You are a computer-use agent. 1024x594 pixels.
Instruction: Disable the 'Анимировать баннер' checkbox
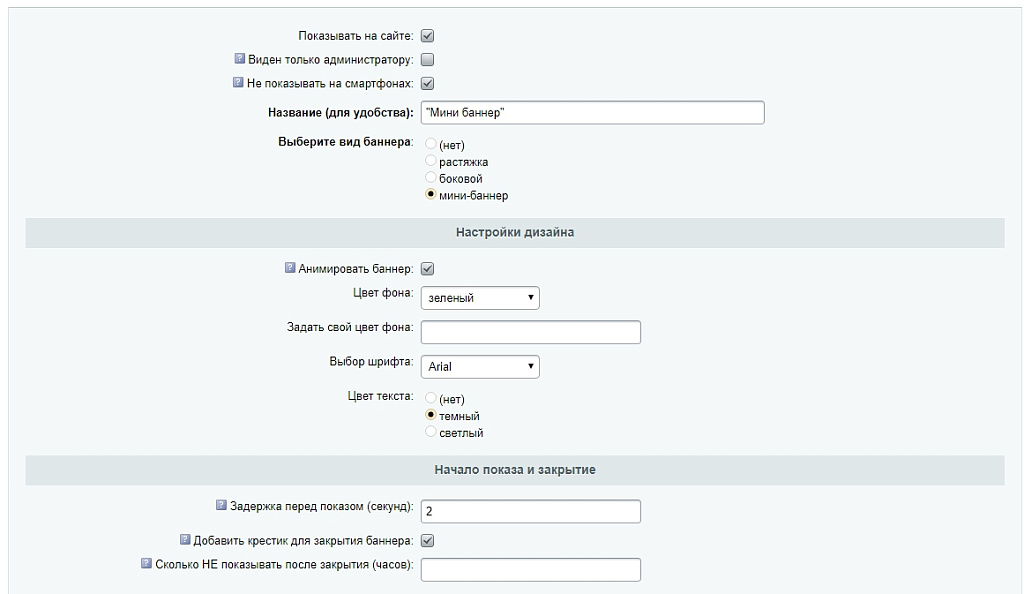point(427,269)
